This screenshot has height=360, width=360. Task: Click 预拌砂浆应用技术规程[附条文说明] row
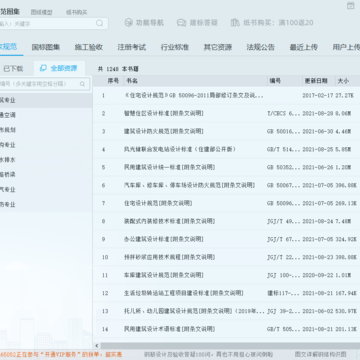[227, 257]
